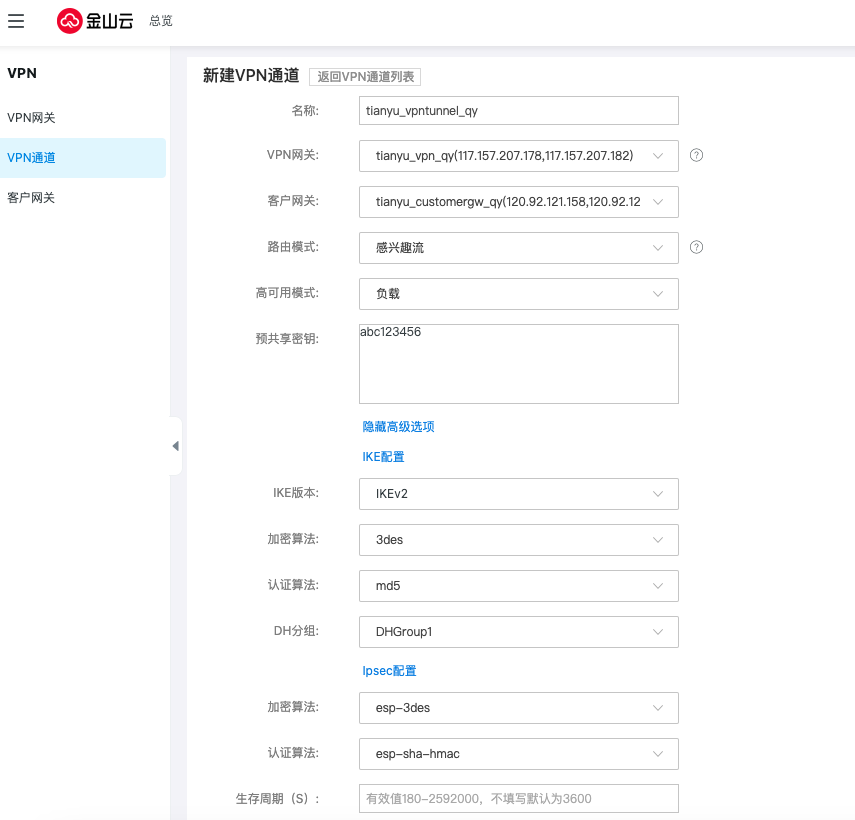Click 返回VPN通道列表 button
Image resolution: width=855 pixels, height=820 pixels.
tap(365, 77)
